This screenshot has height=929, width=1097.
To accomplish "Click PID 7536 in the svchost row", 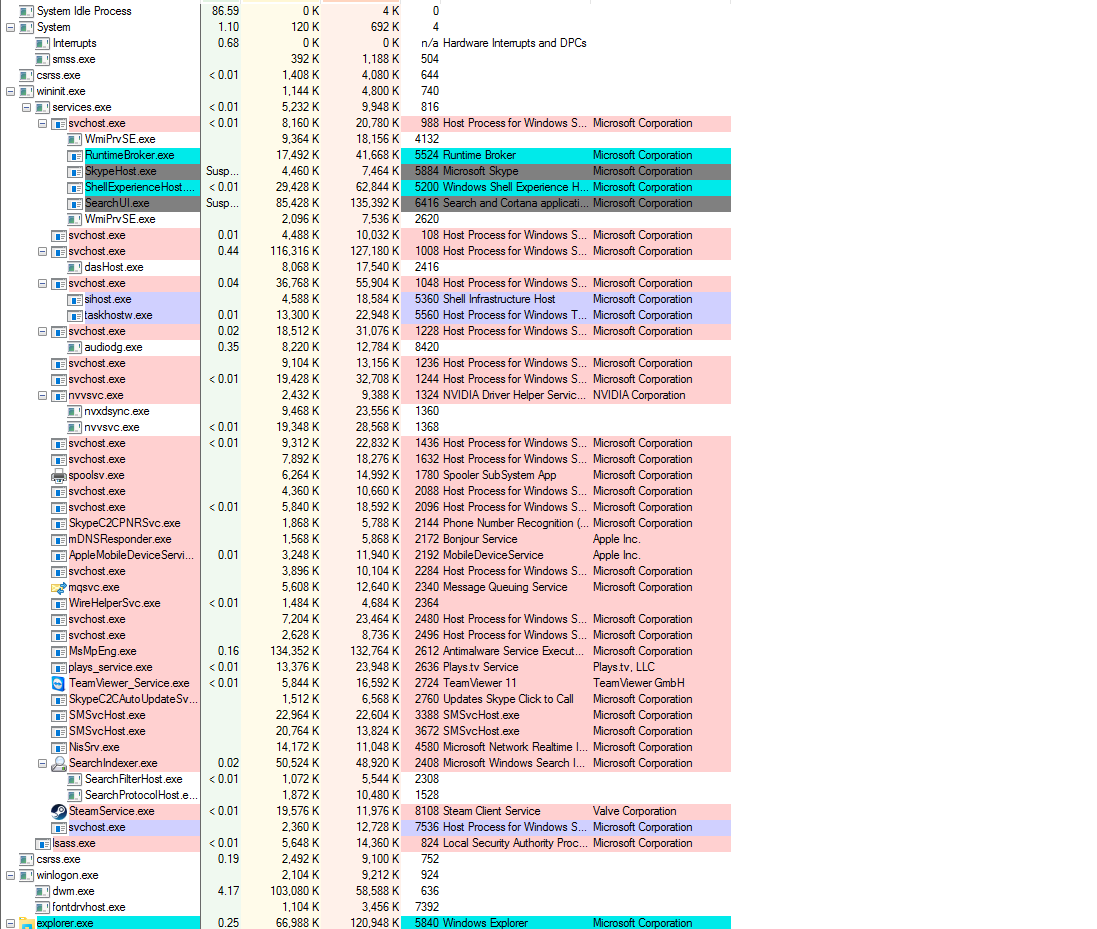I will click(x=427, y=828).
